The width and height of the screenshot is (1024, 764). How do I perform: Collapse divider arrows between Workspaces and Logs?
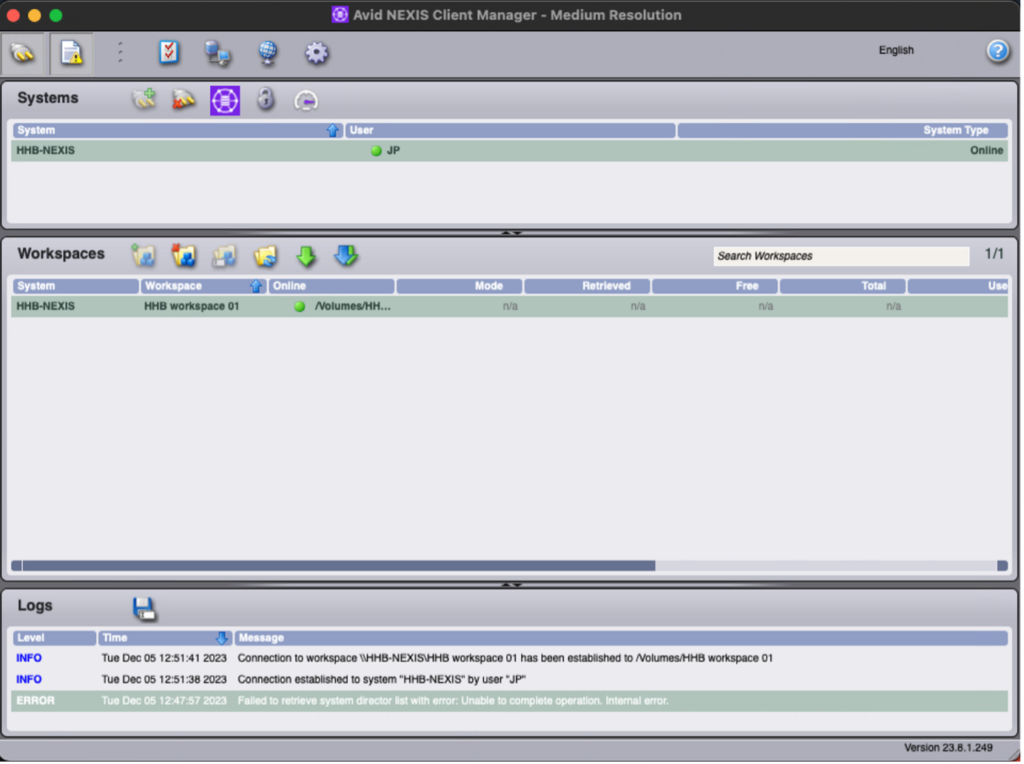[511, 584]
